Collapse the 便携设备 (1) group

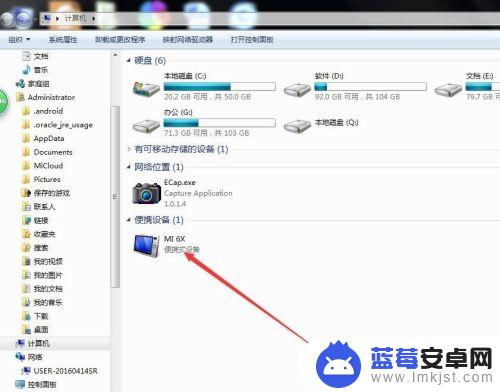tap(129, 220)
